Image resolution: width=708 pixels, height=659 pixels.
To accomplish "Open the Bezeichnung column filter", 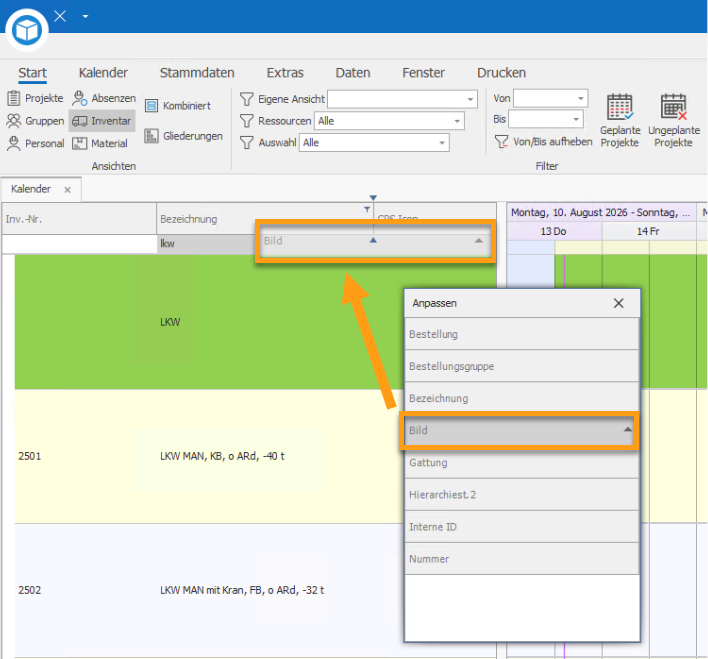I will click(367, 209).
